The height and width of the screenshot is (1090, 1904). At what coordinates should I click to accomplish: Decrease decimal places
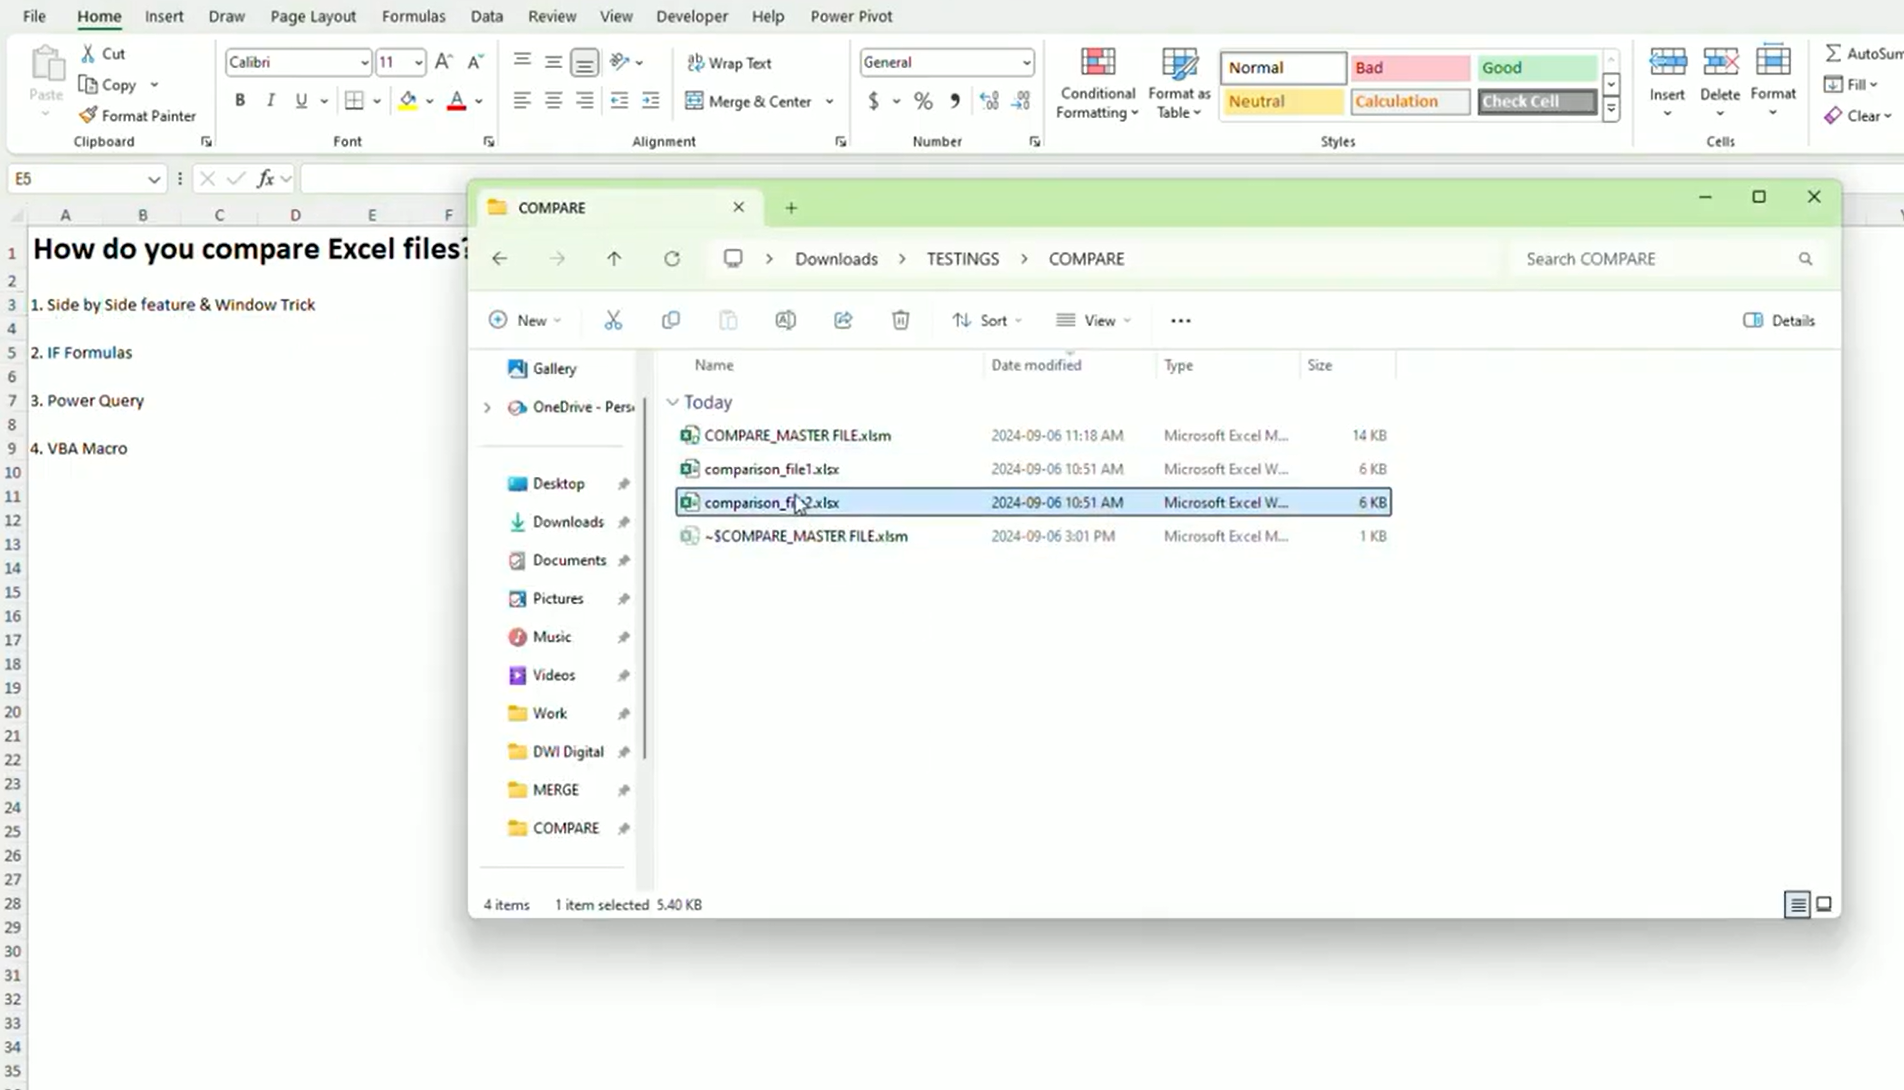point(1021,101)
